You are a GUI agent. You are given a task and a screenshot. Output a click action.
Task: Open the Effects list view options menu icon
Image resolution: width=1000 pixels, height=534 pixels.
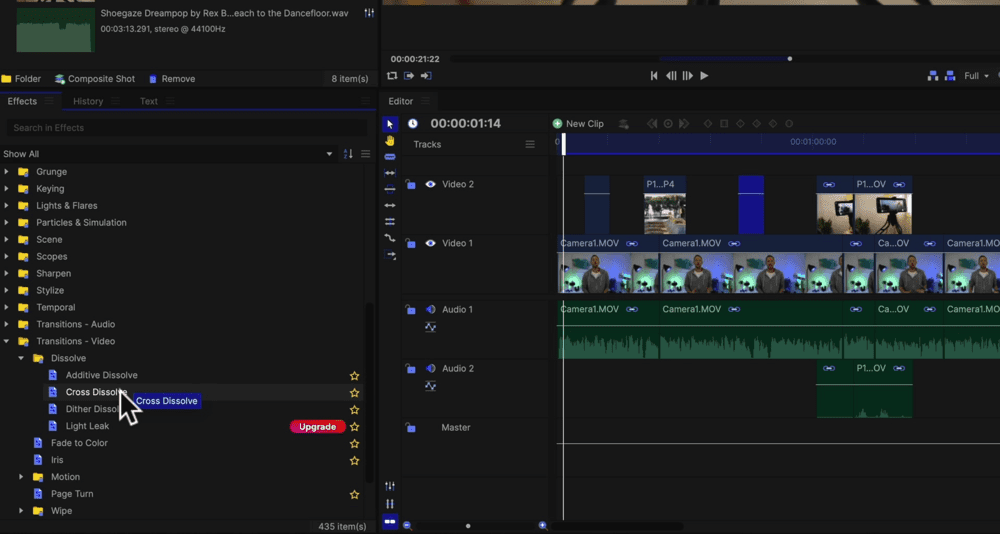click(365, 154)
